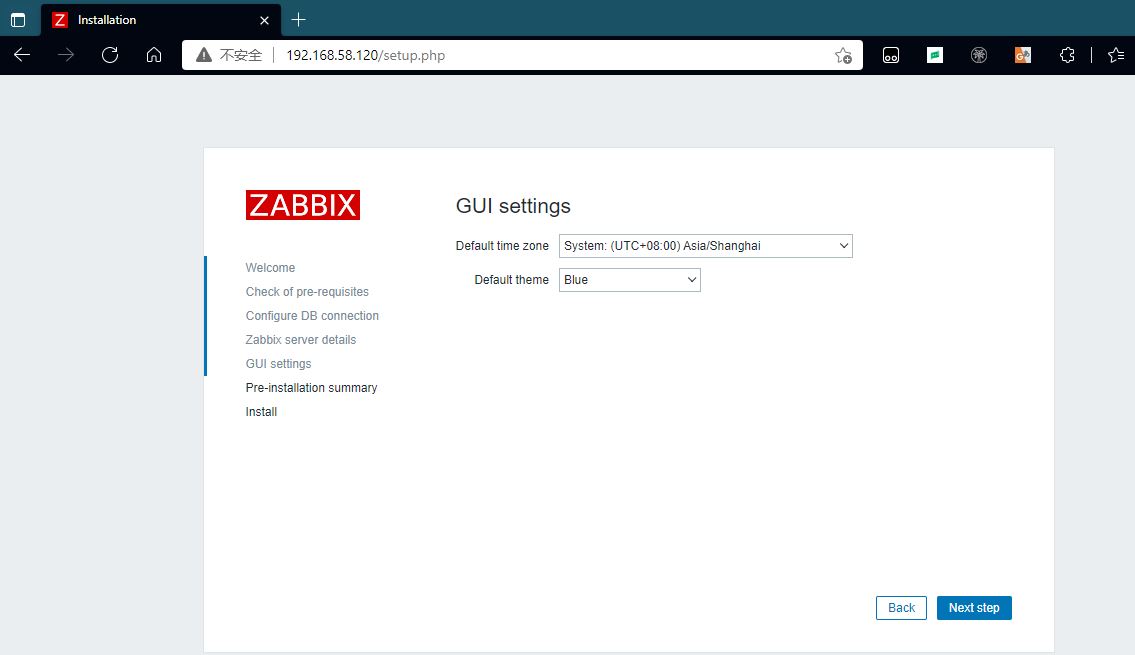Click the 不安全 security label

tap(241, 55)
